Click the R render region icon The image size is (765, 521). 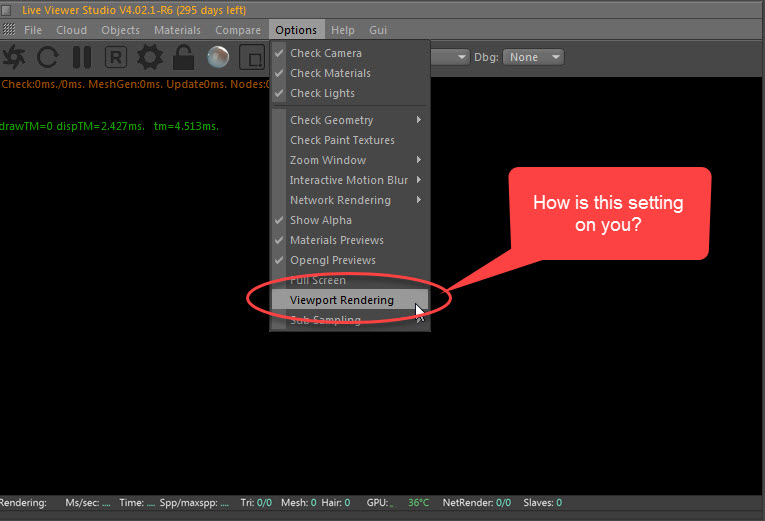pyautogui.click(x=116, y=57)
